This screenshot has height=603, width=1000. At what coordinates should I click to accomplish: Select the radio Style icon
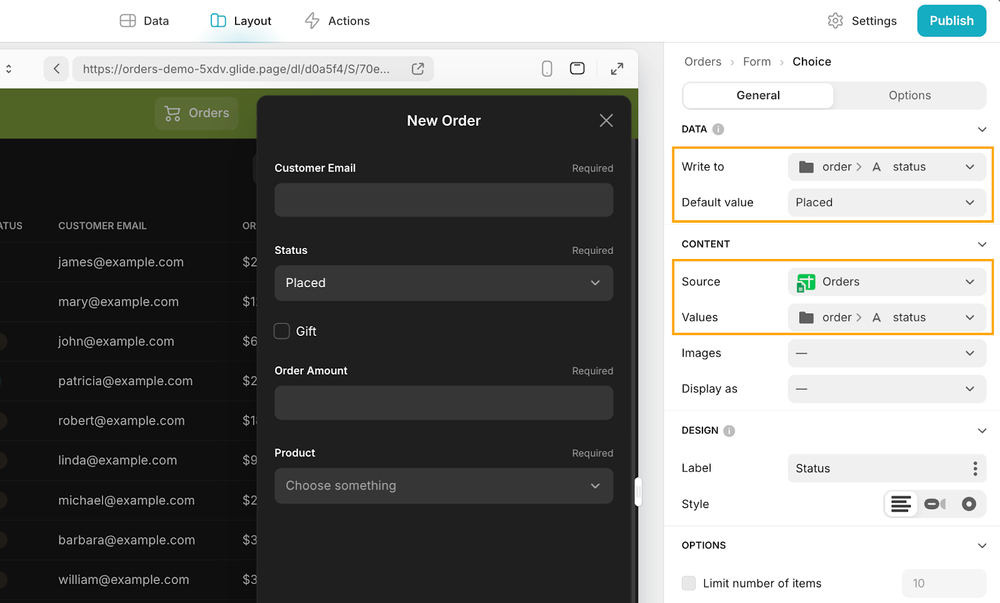click(x=967, y=504)
